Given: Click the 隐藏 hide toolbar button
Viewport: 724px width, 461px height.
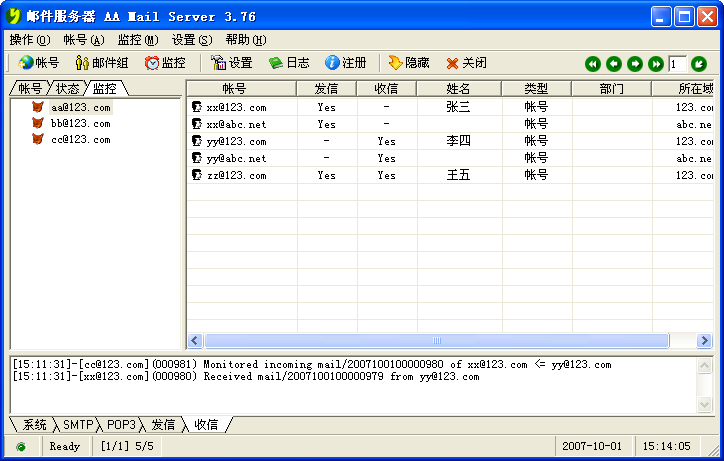Looking at the screenshot, I should point(409,63).
